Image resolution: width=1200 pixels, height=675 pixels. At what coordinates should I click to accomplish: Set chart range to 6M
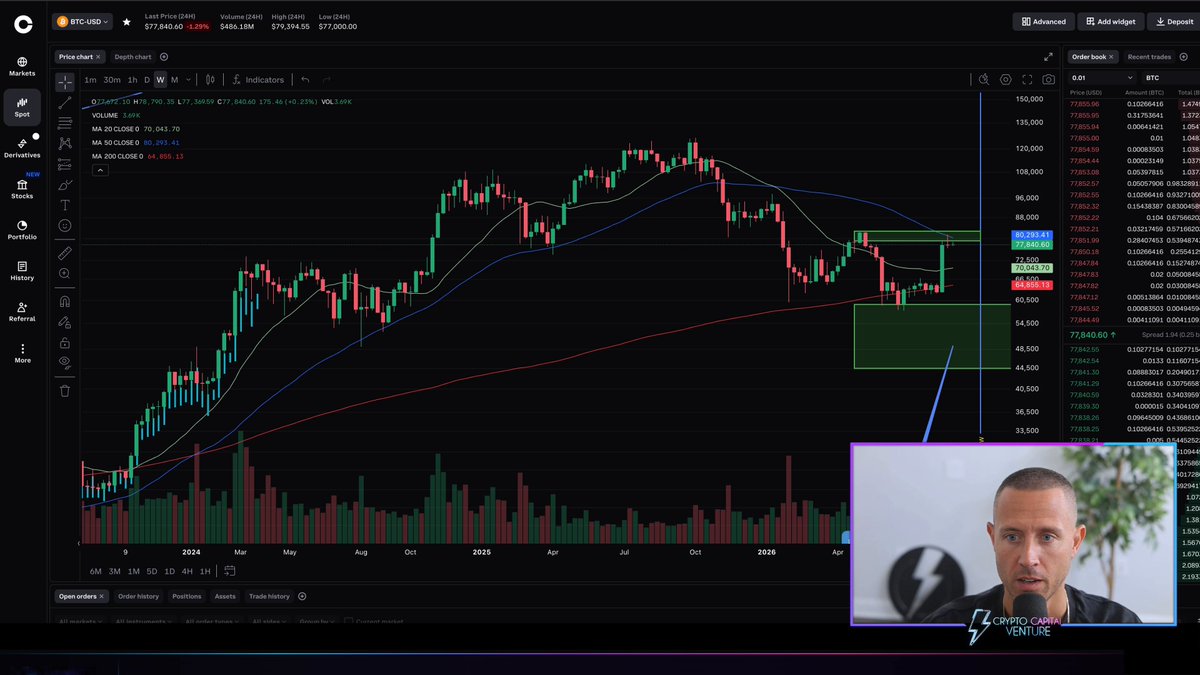(x=96, y=571)
